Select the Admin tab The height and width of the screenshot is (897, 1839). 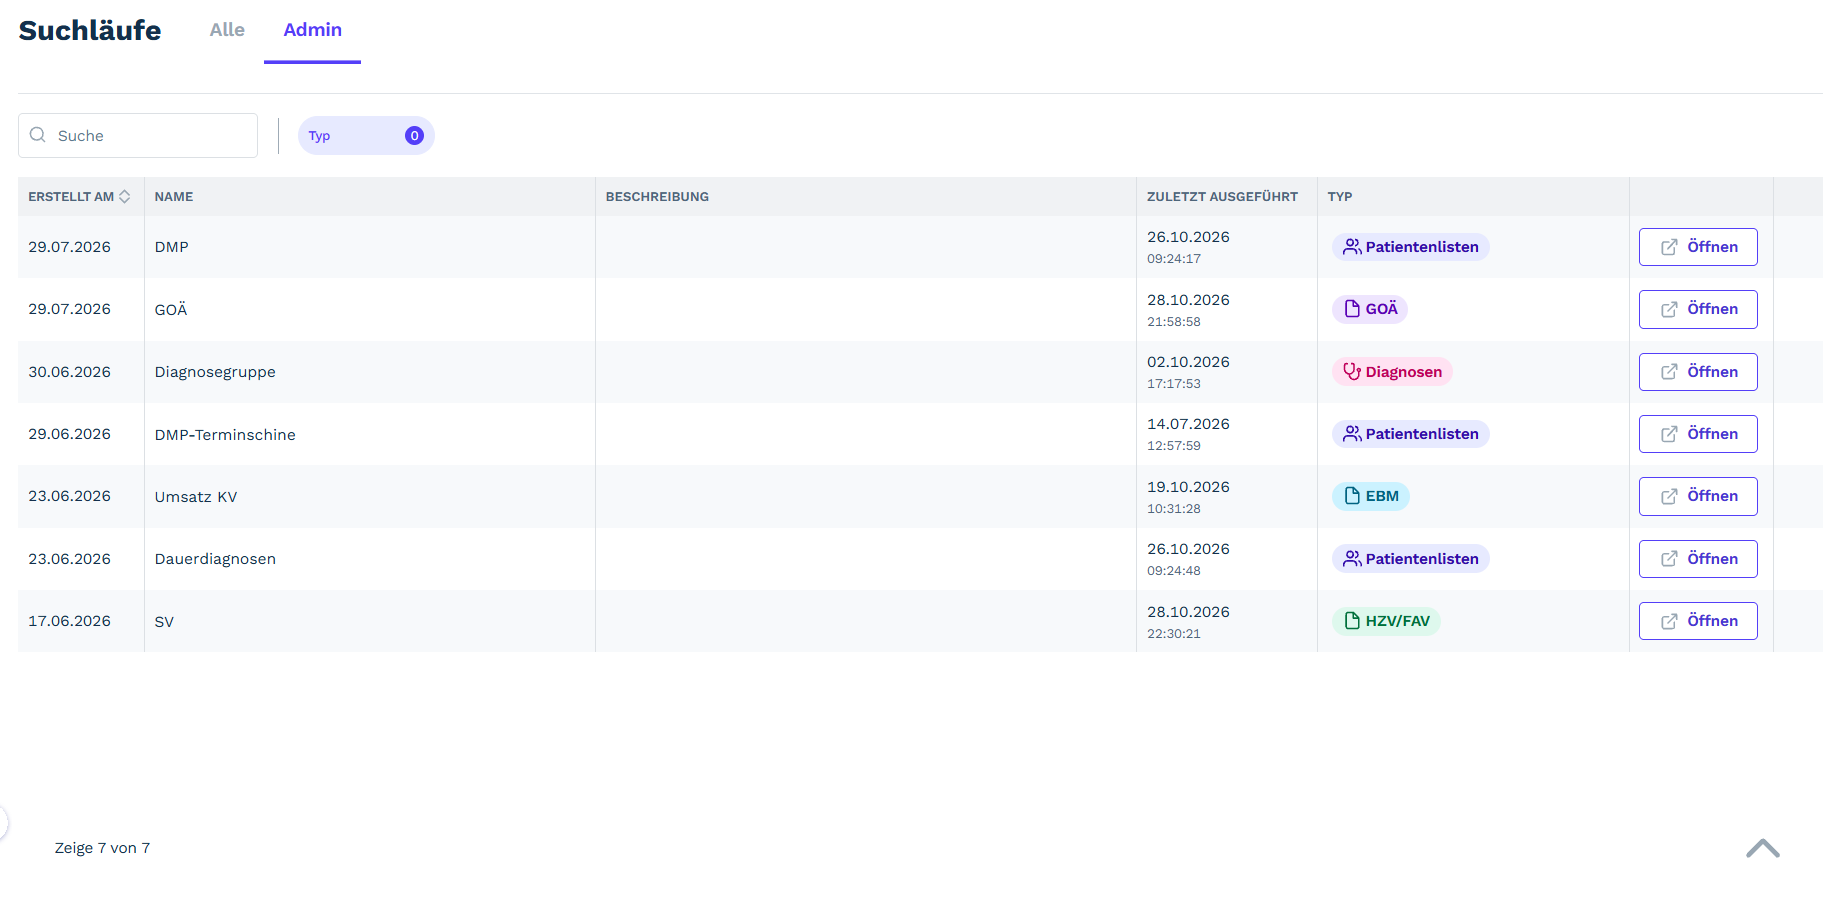click(x=312, y=30)
